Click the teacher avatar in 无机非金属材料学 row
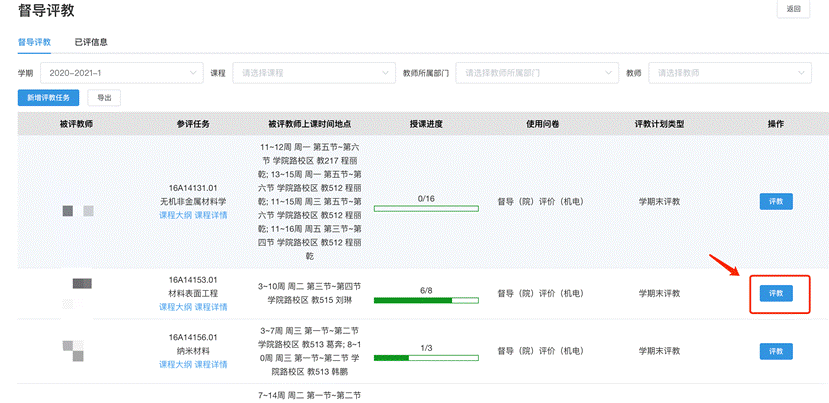Screen dimensions: 829x403 point(77,210)
